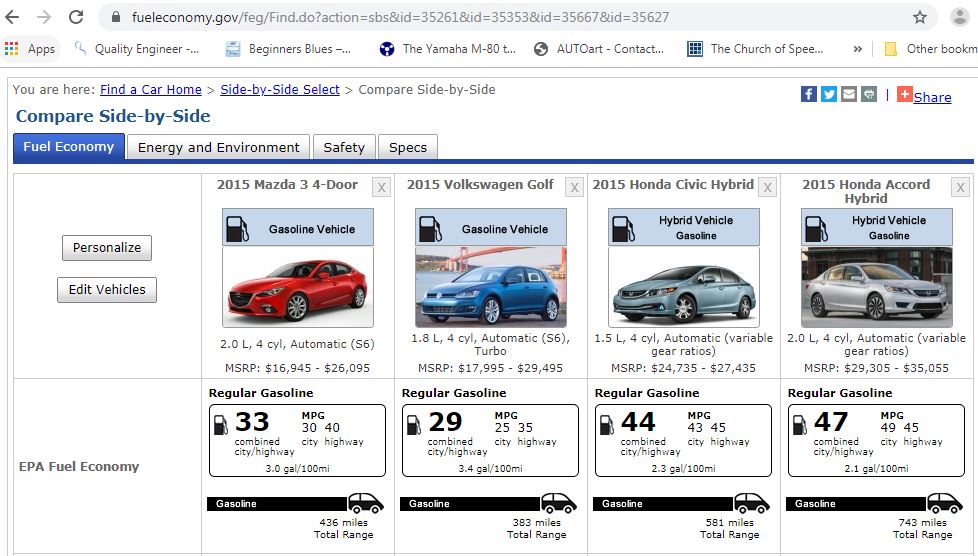Click Golf Gasoline range bar

tap(470, 504)
